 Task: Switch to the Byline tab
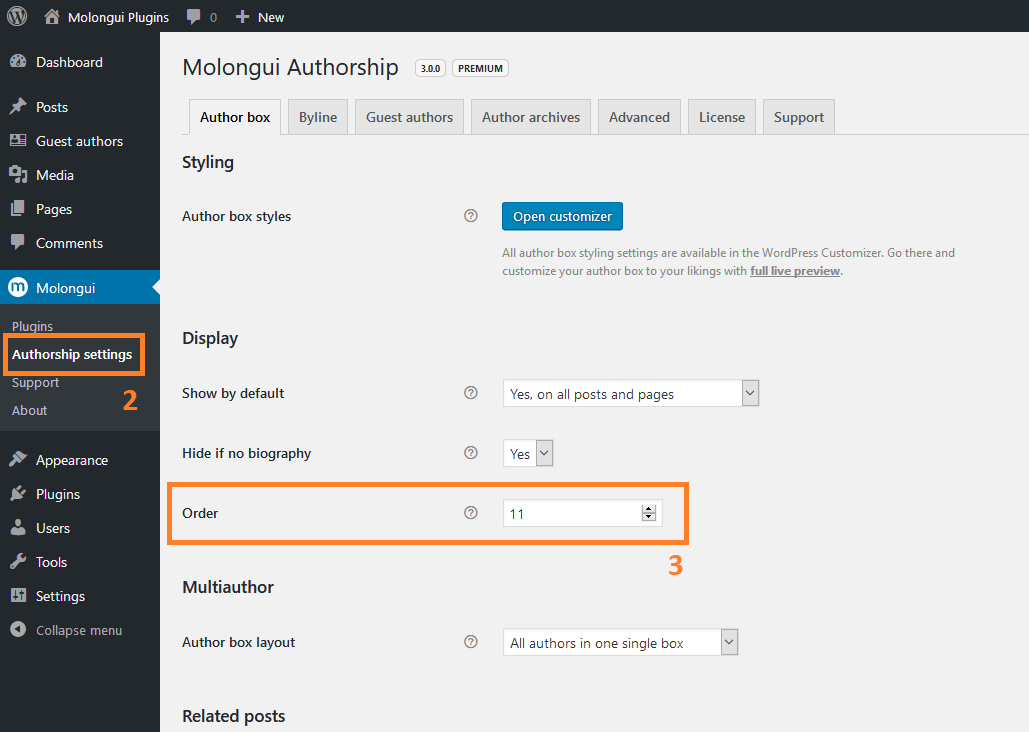318,117
